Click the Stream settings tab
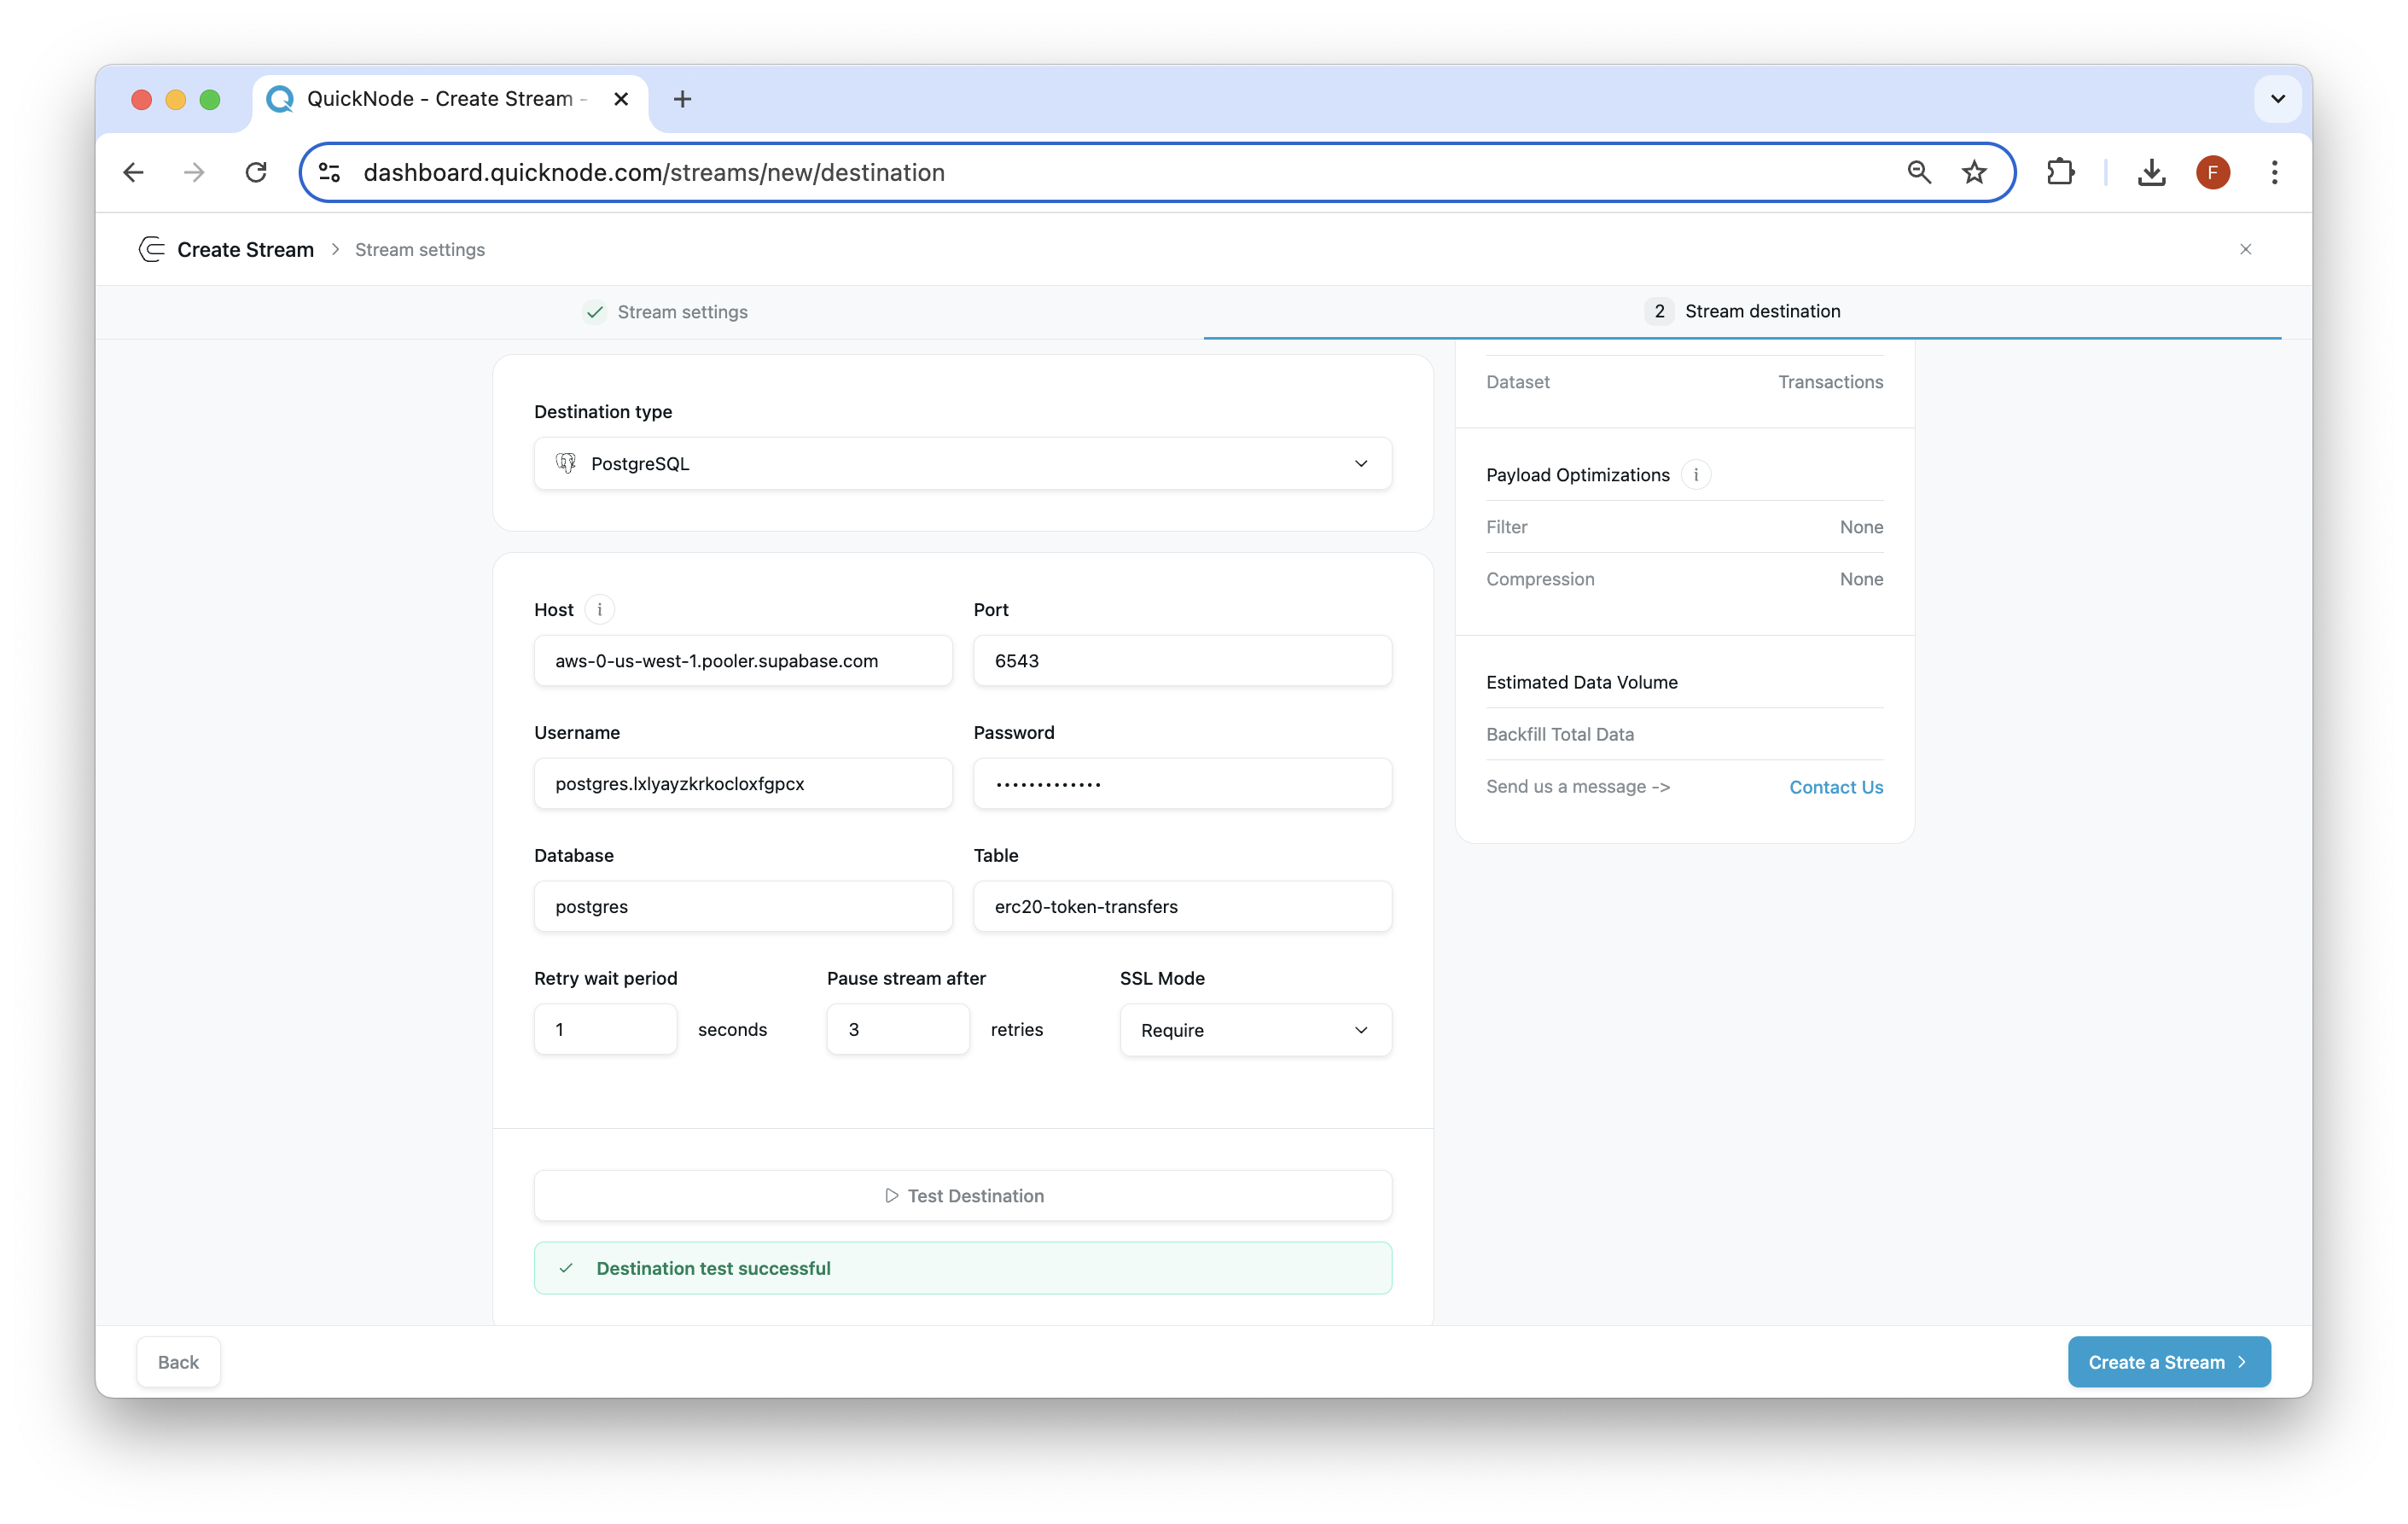 click(x=683, y=311)
